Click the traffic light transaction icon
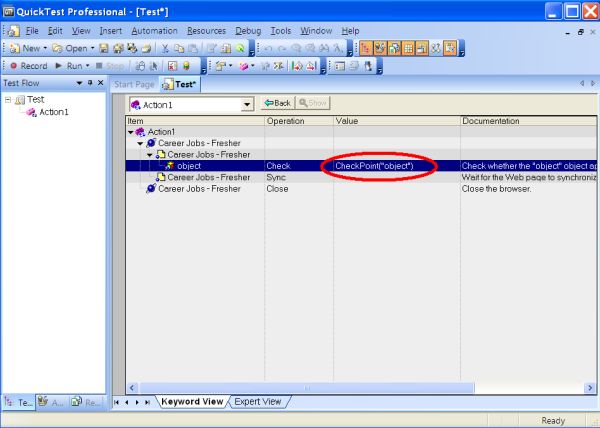The height and width of the screenshot is (428, 600). [186, 66]
